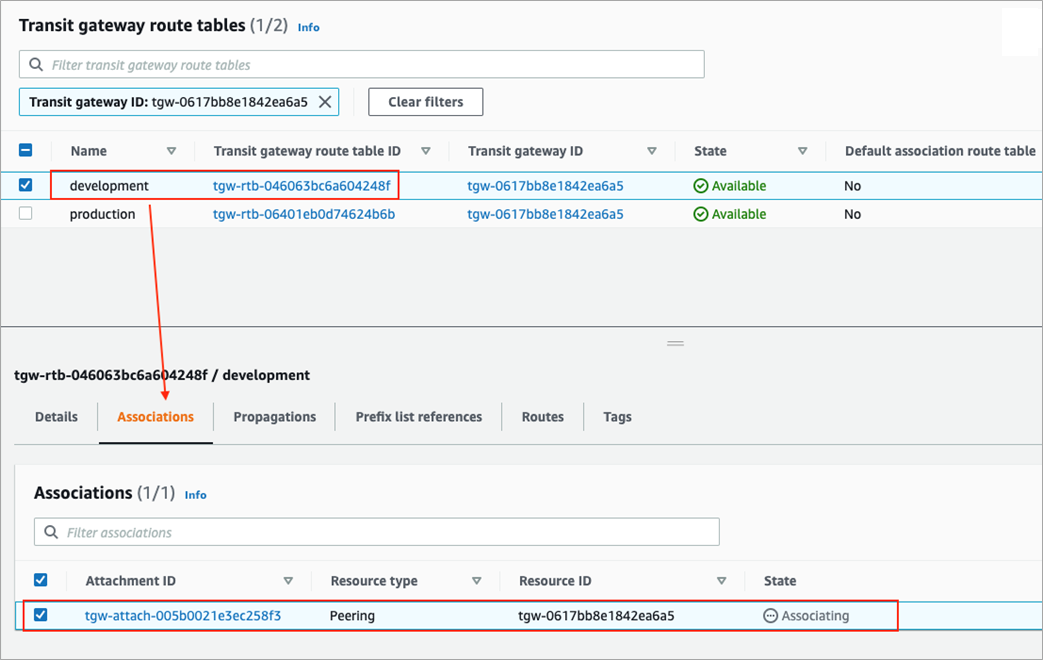
Task: Open the State column filter dropdown
Action: coord(803,150)
